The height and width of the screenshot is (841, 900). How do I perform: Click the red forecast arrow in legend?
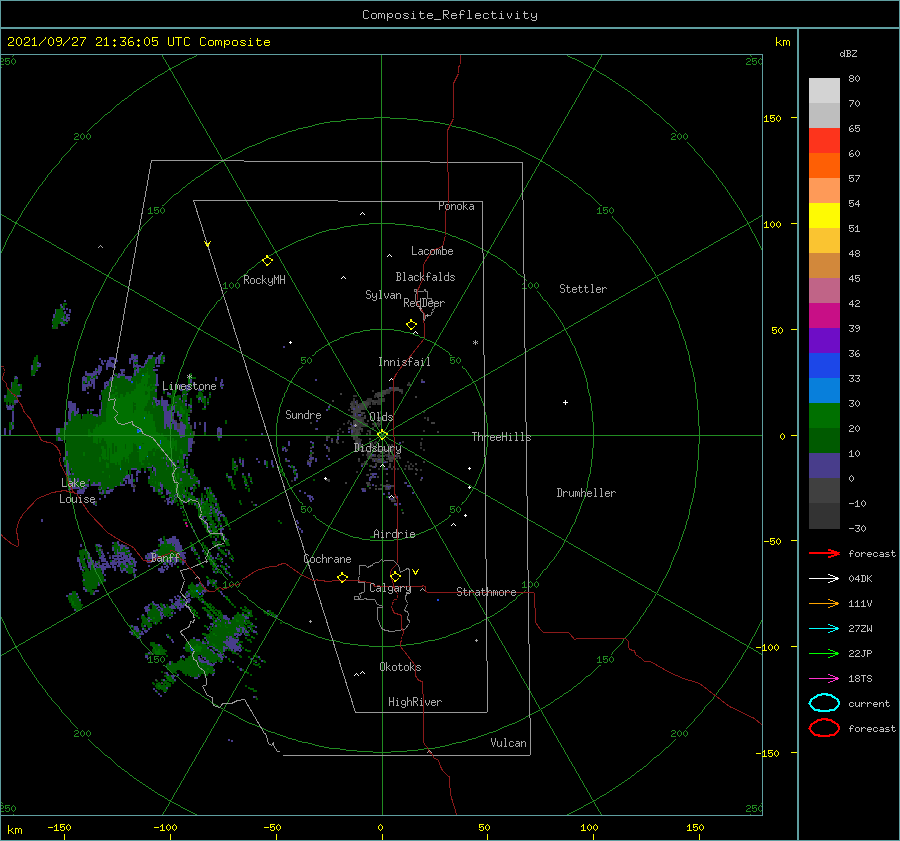(824, 553)
